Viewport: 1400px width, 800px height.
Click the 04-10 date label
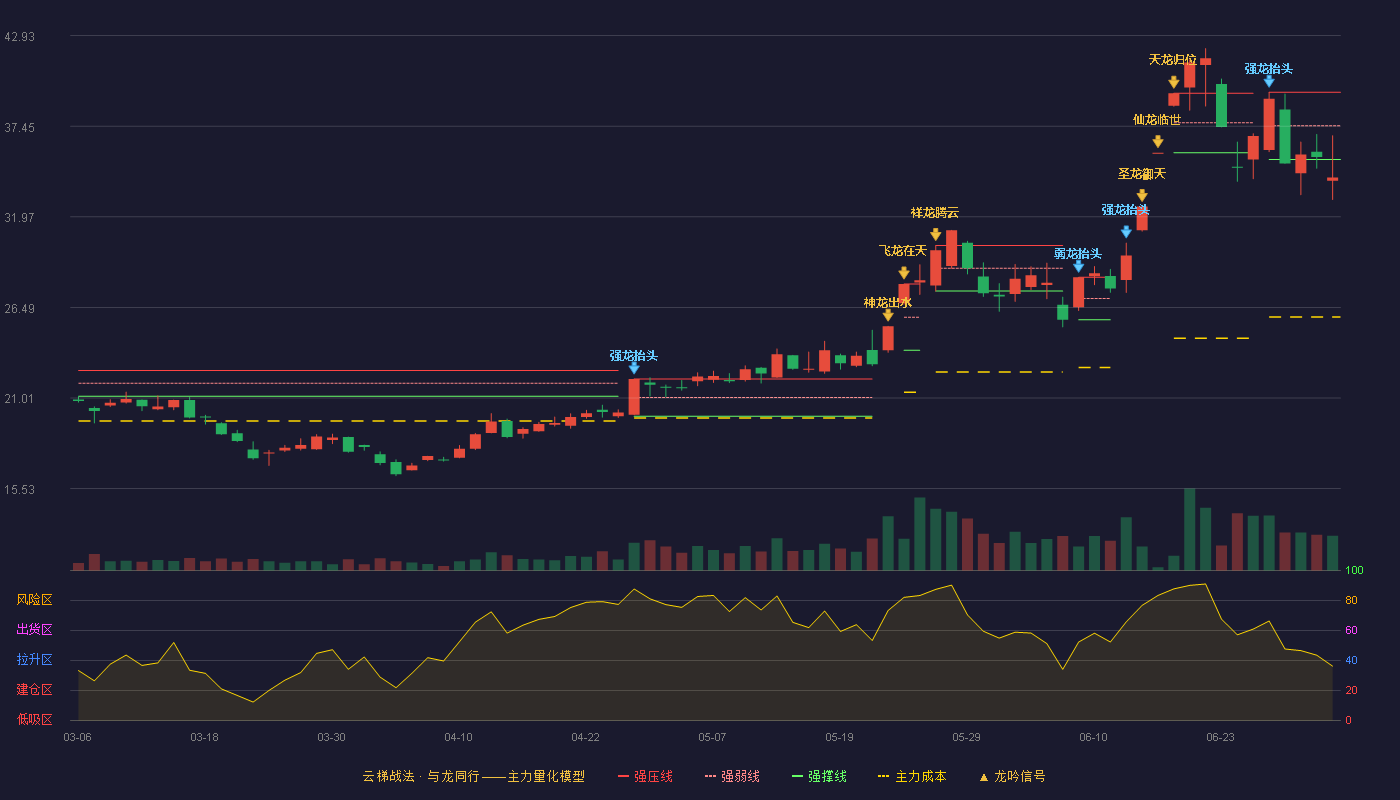458,737
